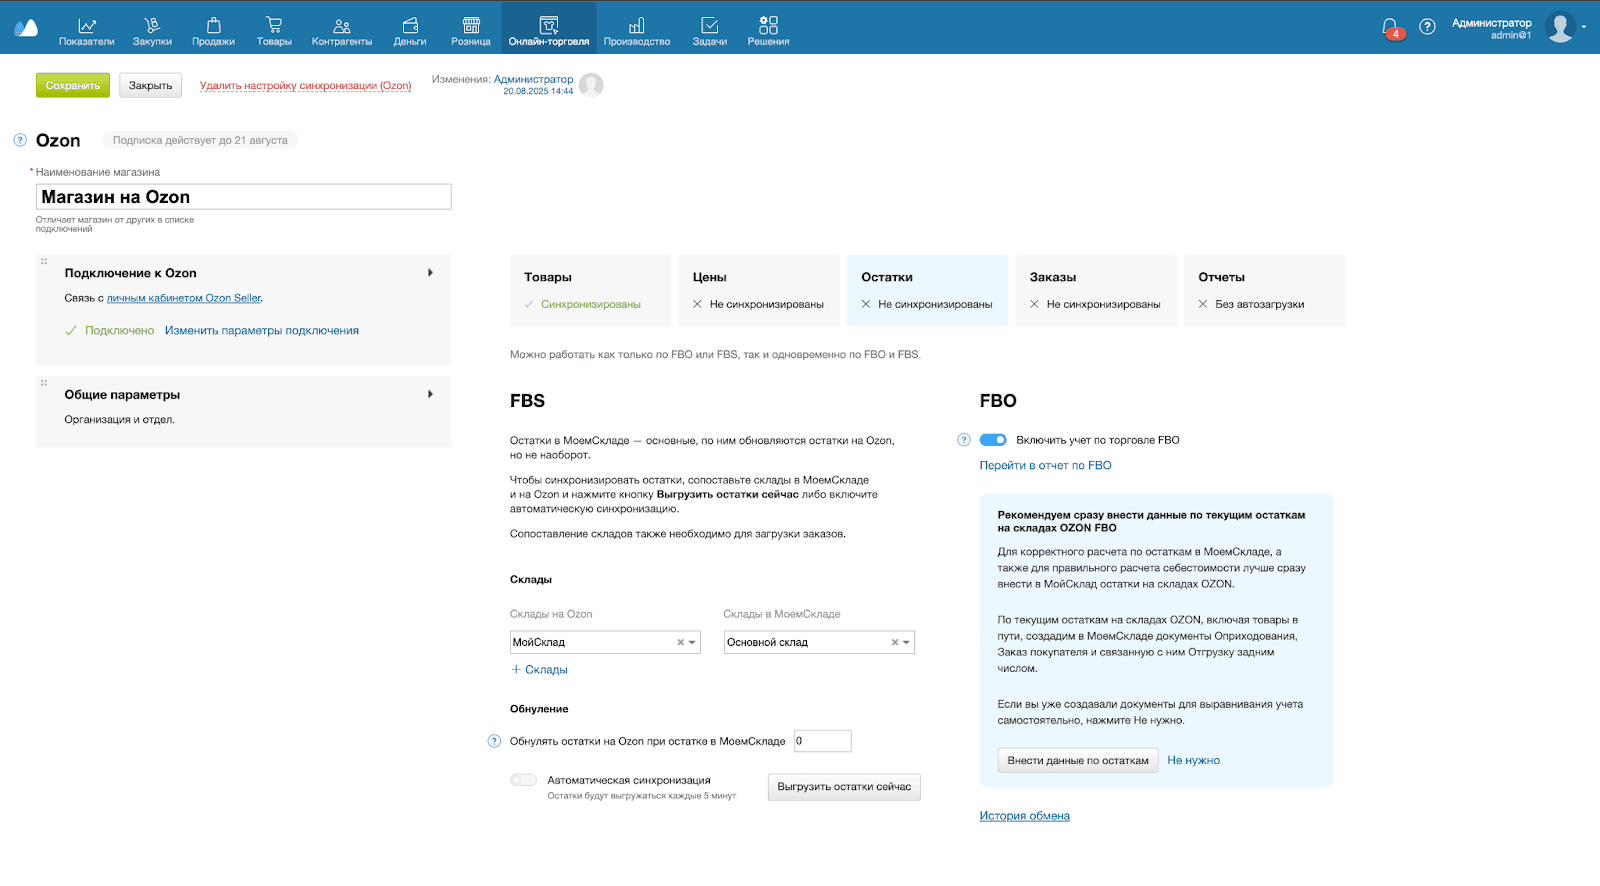The image size is (1600, 886).
Task: Enable the Автоматическая синхронизация toggle
Action: (523, 780)
